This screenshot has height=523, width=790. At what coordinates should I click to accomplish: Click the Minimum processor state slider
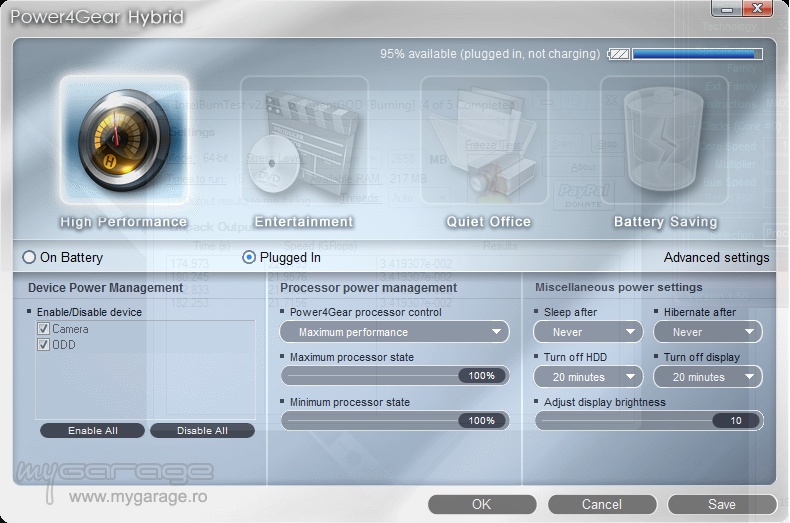[394, 421]
